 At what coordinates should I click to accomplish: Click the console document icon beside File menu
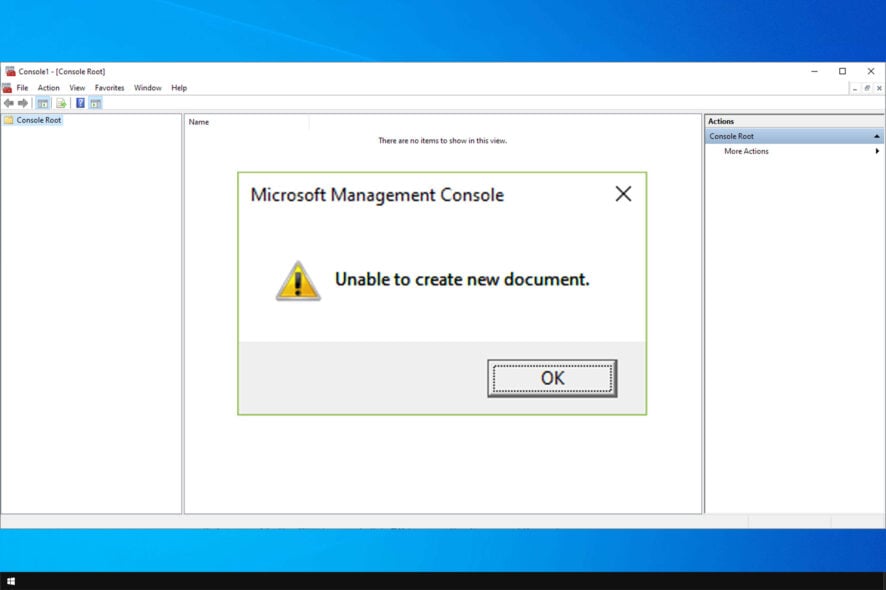(7, 88)
